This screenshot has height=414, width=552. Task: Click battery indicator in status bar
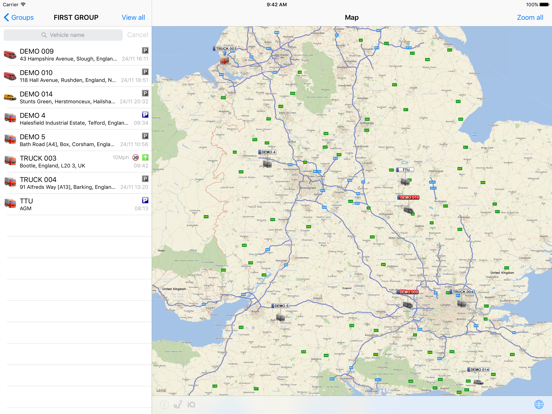click(x=544, y=5)
